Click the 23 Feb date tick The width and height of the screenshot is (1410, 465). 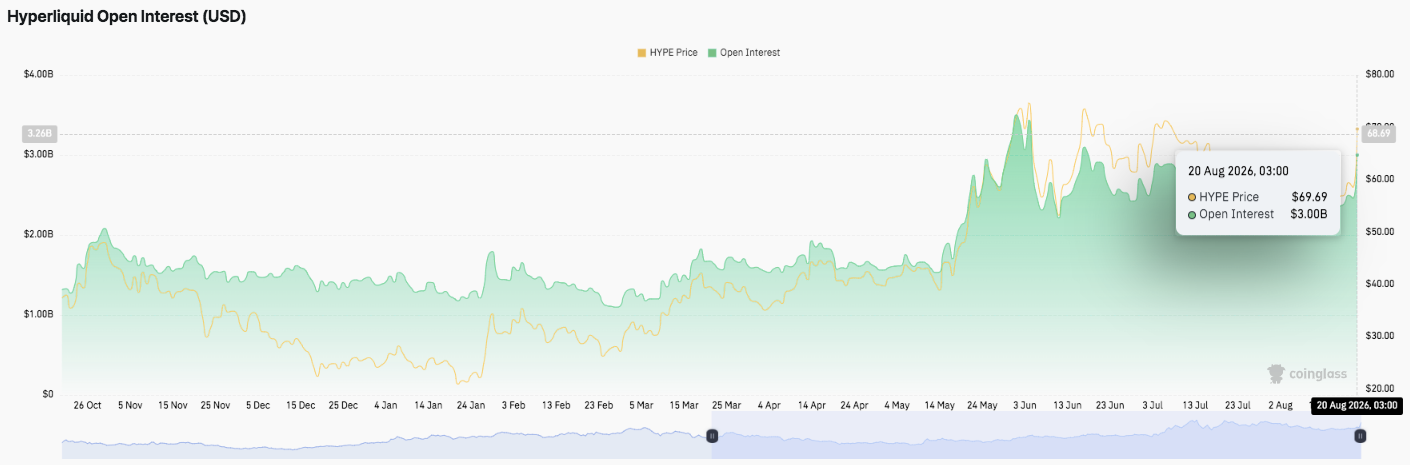(x=599, y=405)
